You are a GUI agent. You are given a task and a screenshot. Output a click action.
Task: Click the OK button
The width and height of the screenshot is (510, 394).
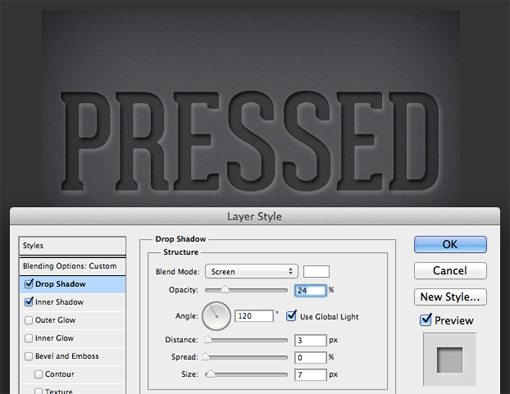(450, 244)
